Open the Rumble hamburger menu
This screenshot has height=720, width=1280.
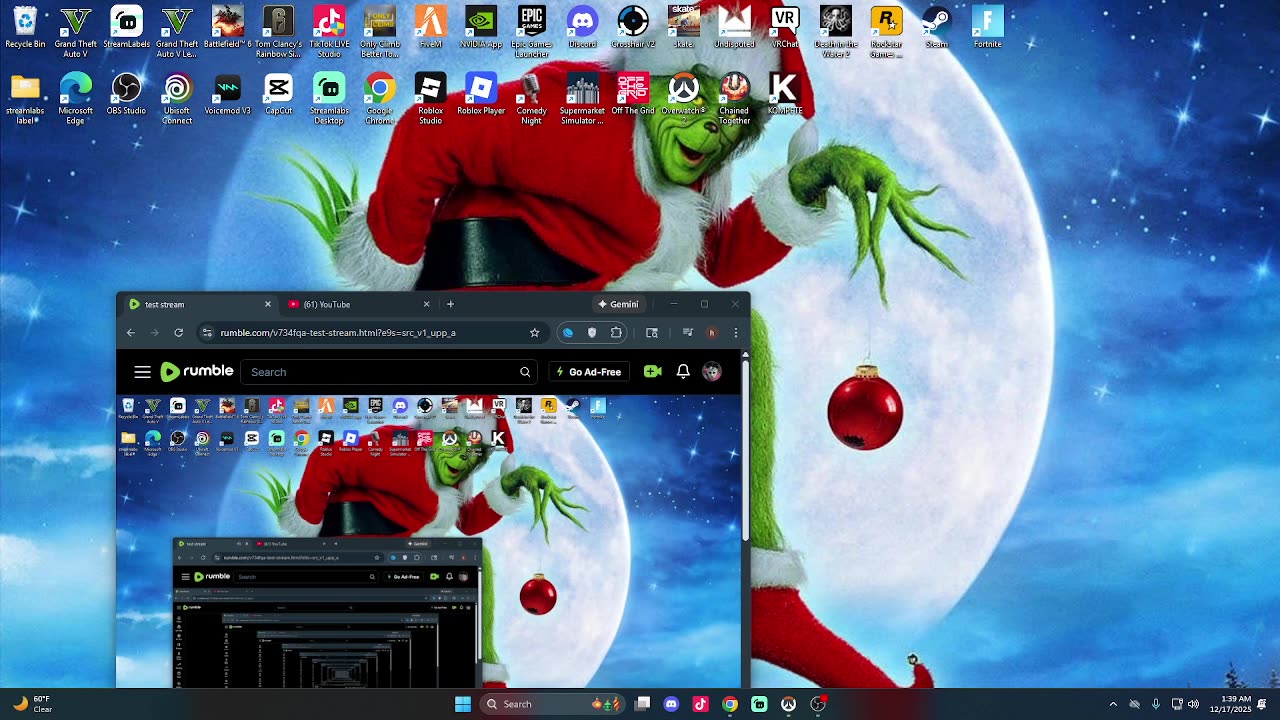(x=142, y=372)
